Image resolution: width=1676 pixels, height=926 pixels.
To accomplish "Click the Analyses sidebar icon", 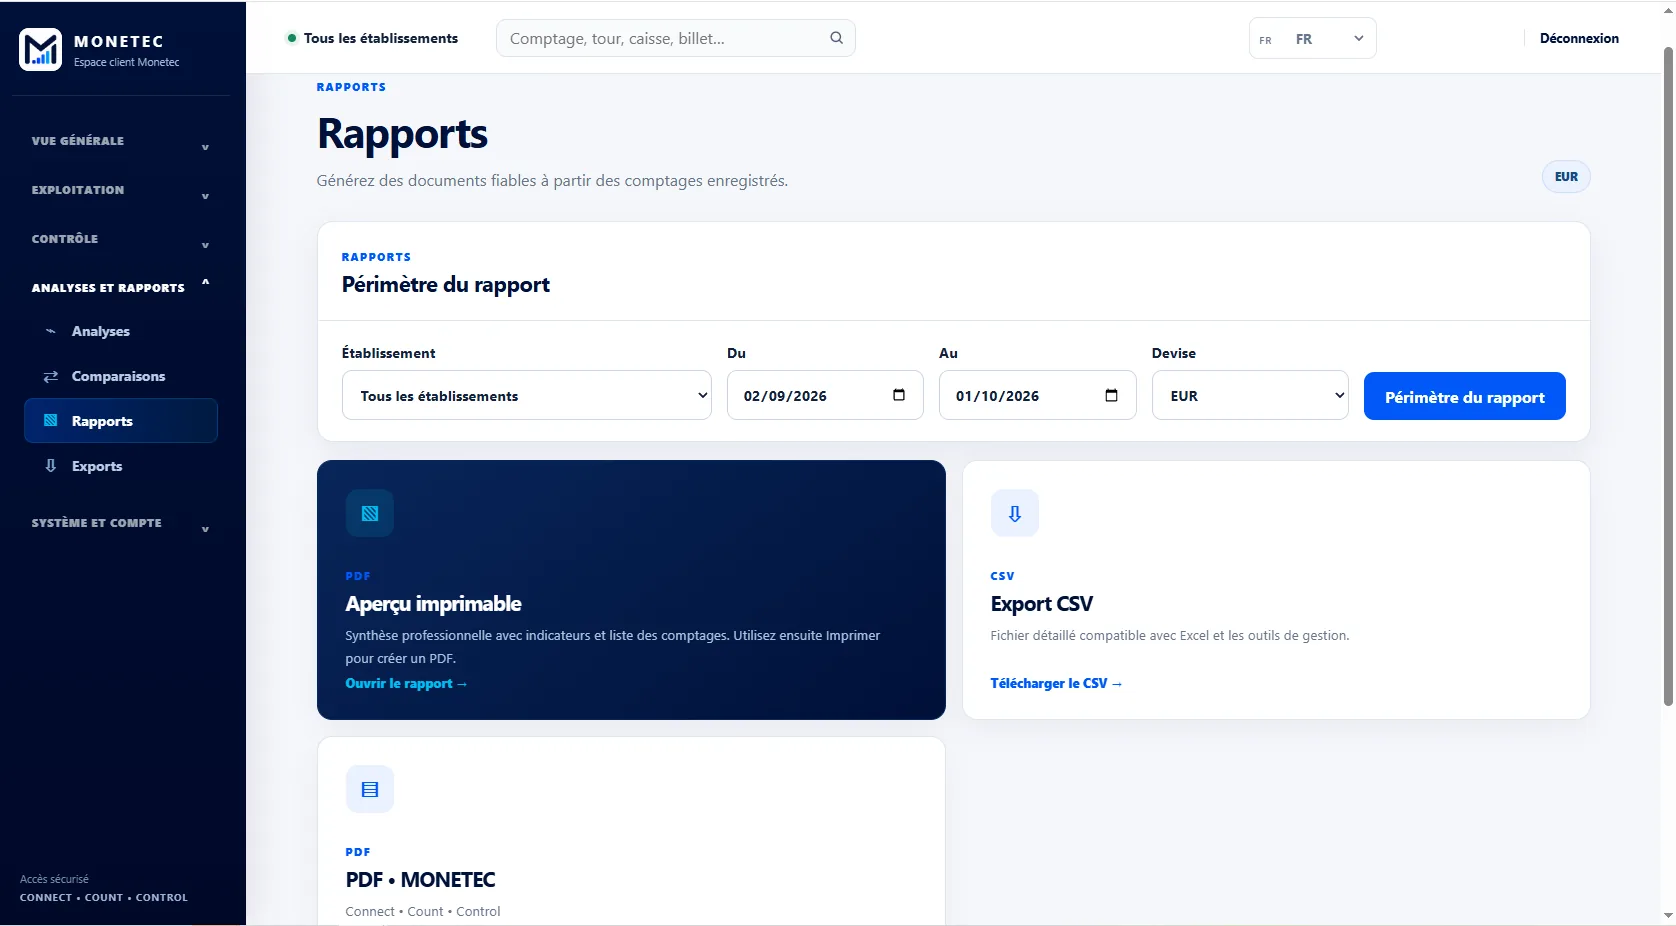I will tap(50, 331).
